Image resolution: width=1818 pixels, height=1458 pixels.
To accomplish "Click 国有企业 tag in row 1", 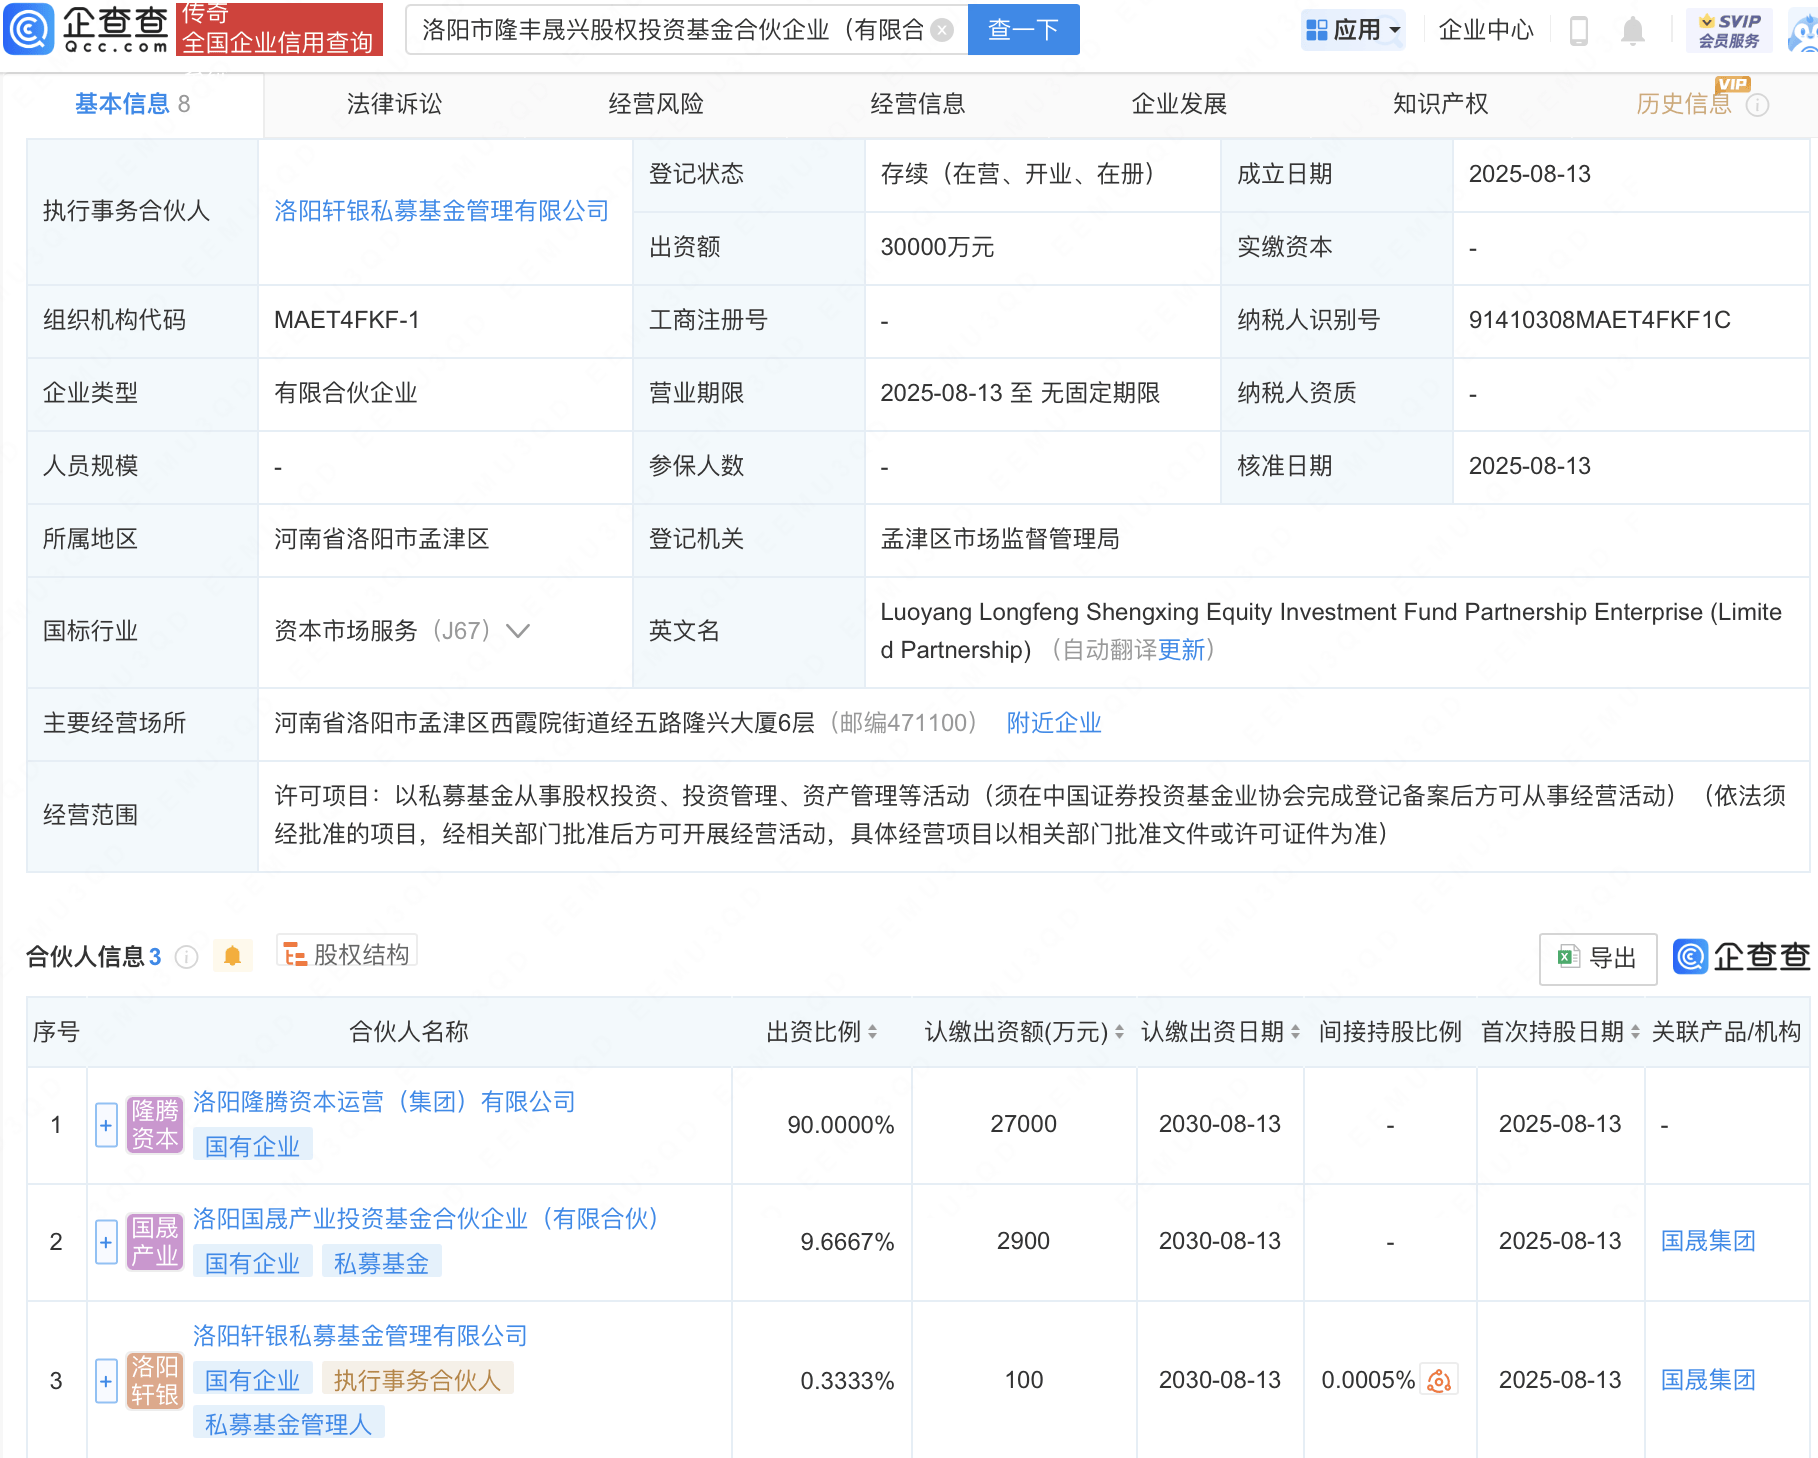I will [x=253, y=1146].
